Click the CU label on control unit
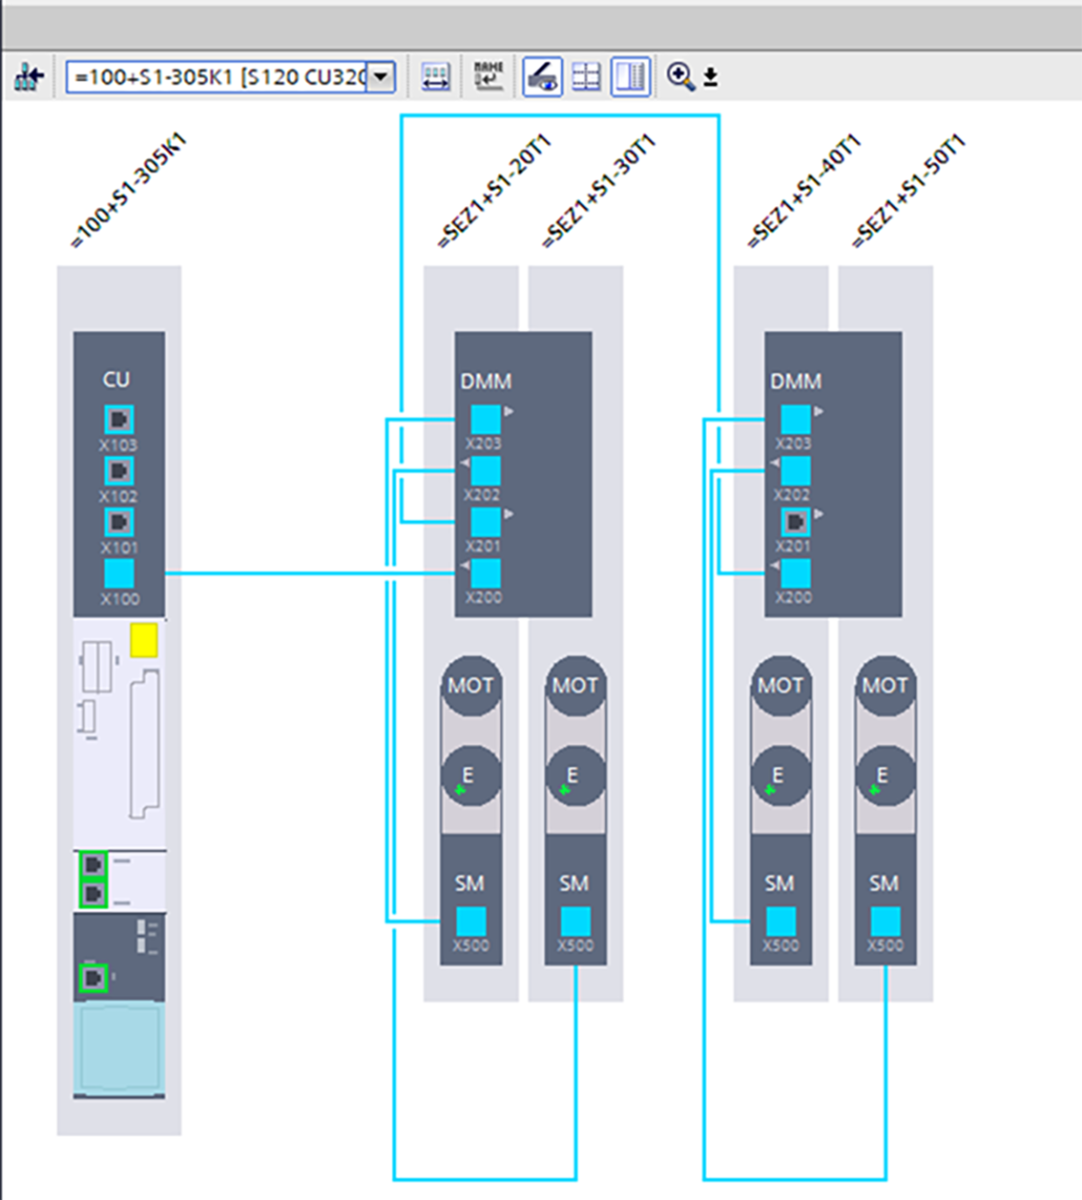 [116, 379]
